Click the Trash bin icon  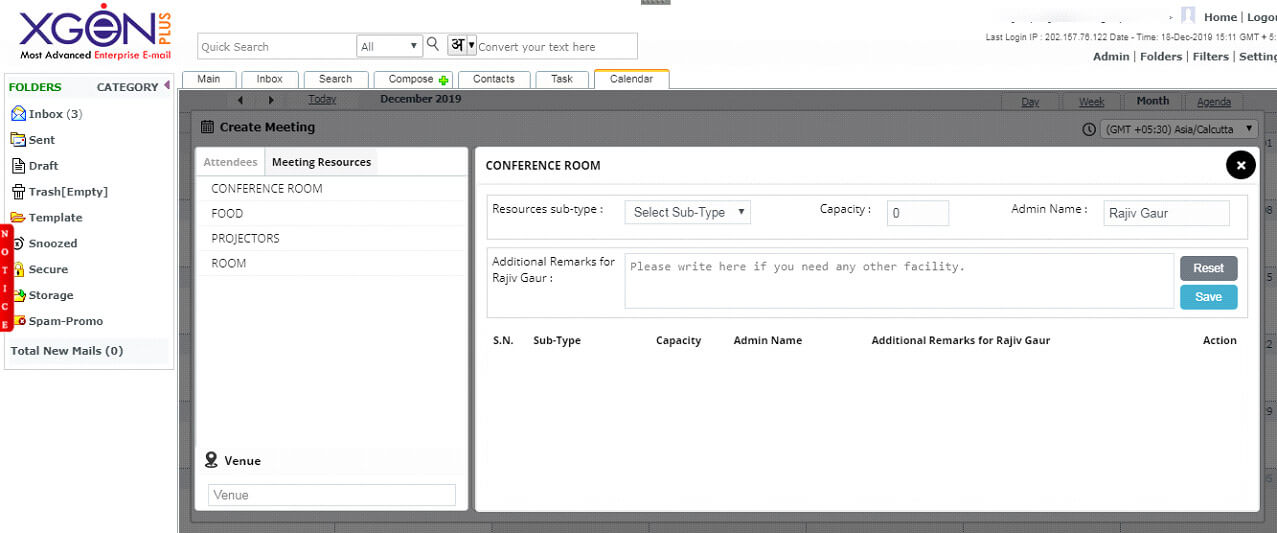18,192
